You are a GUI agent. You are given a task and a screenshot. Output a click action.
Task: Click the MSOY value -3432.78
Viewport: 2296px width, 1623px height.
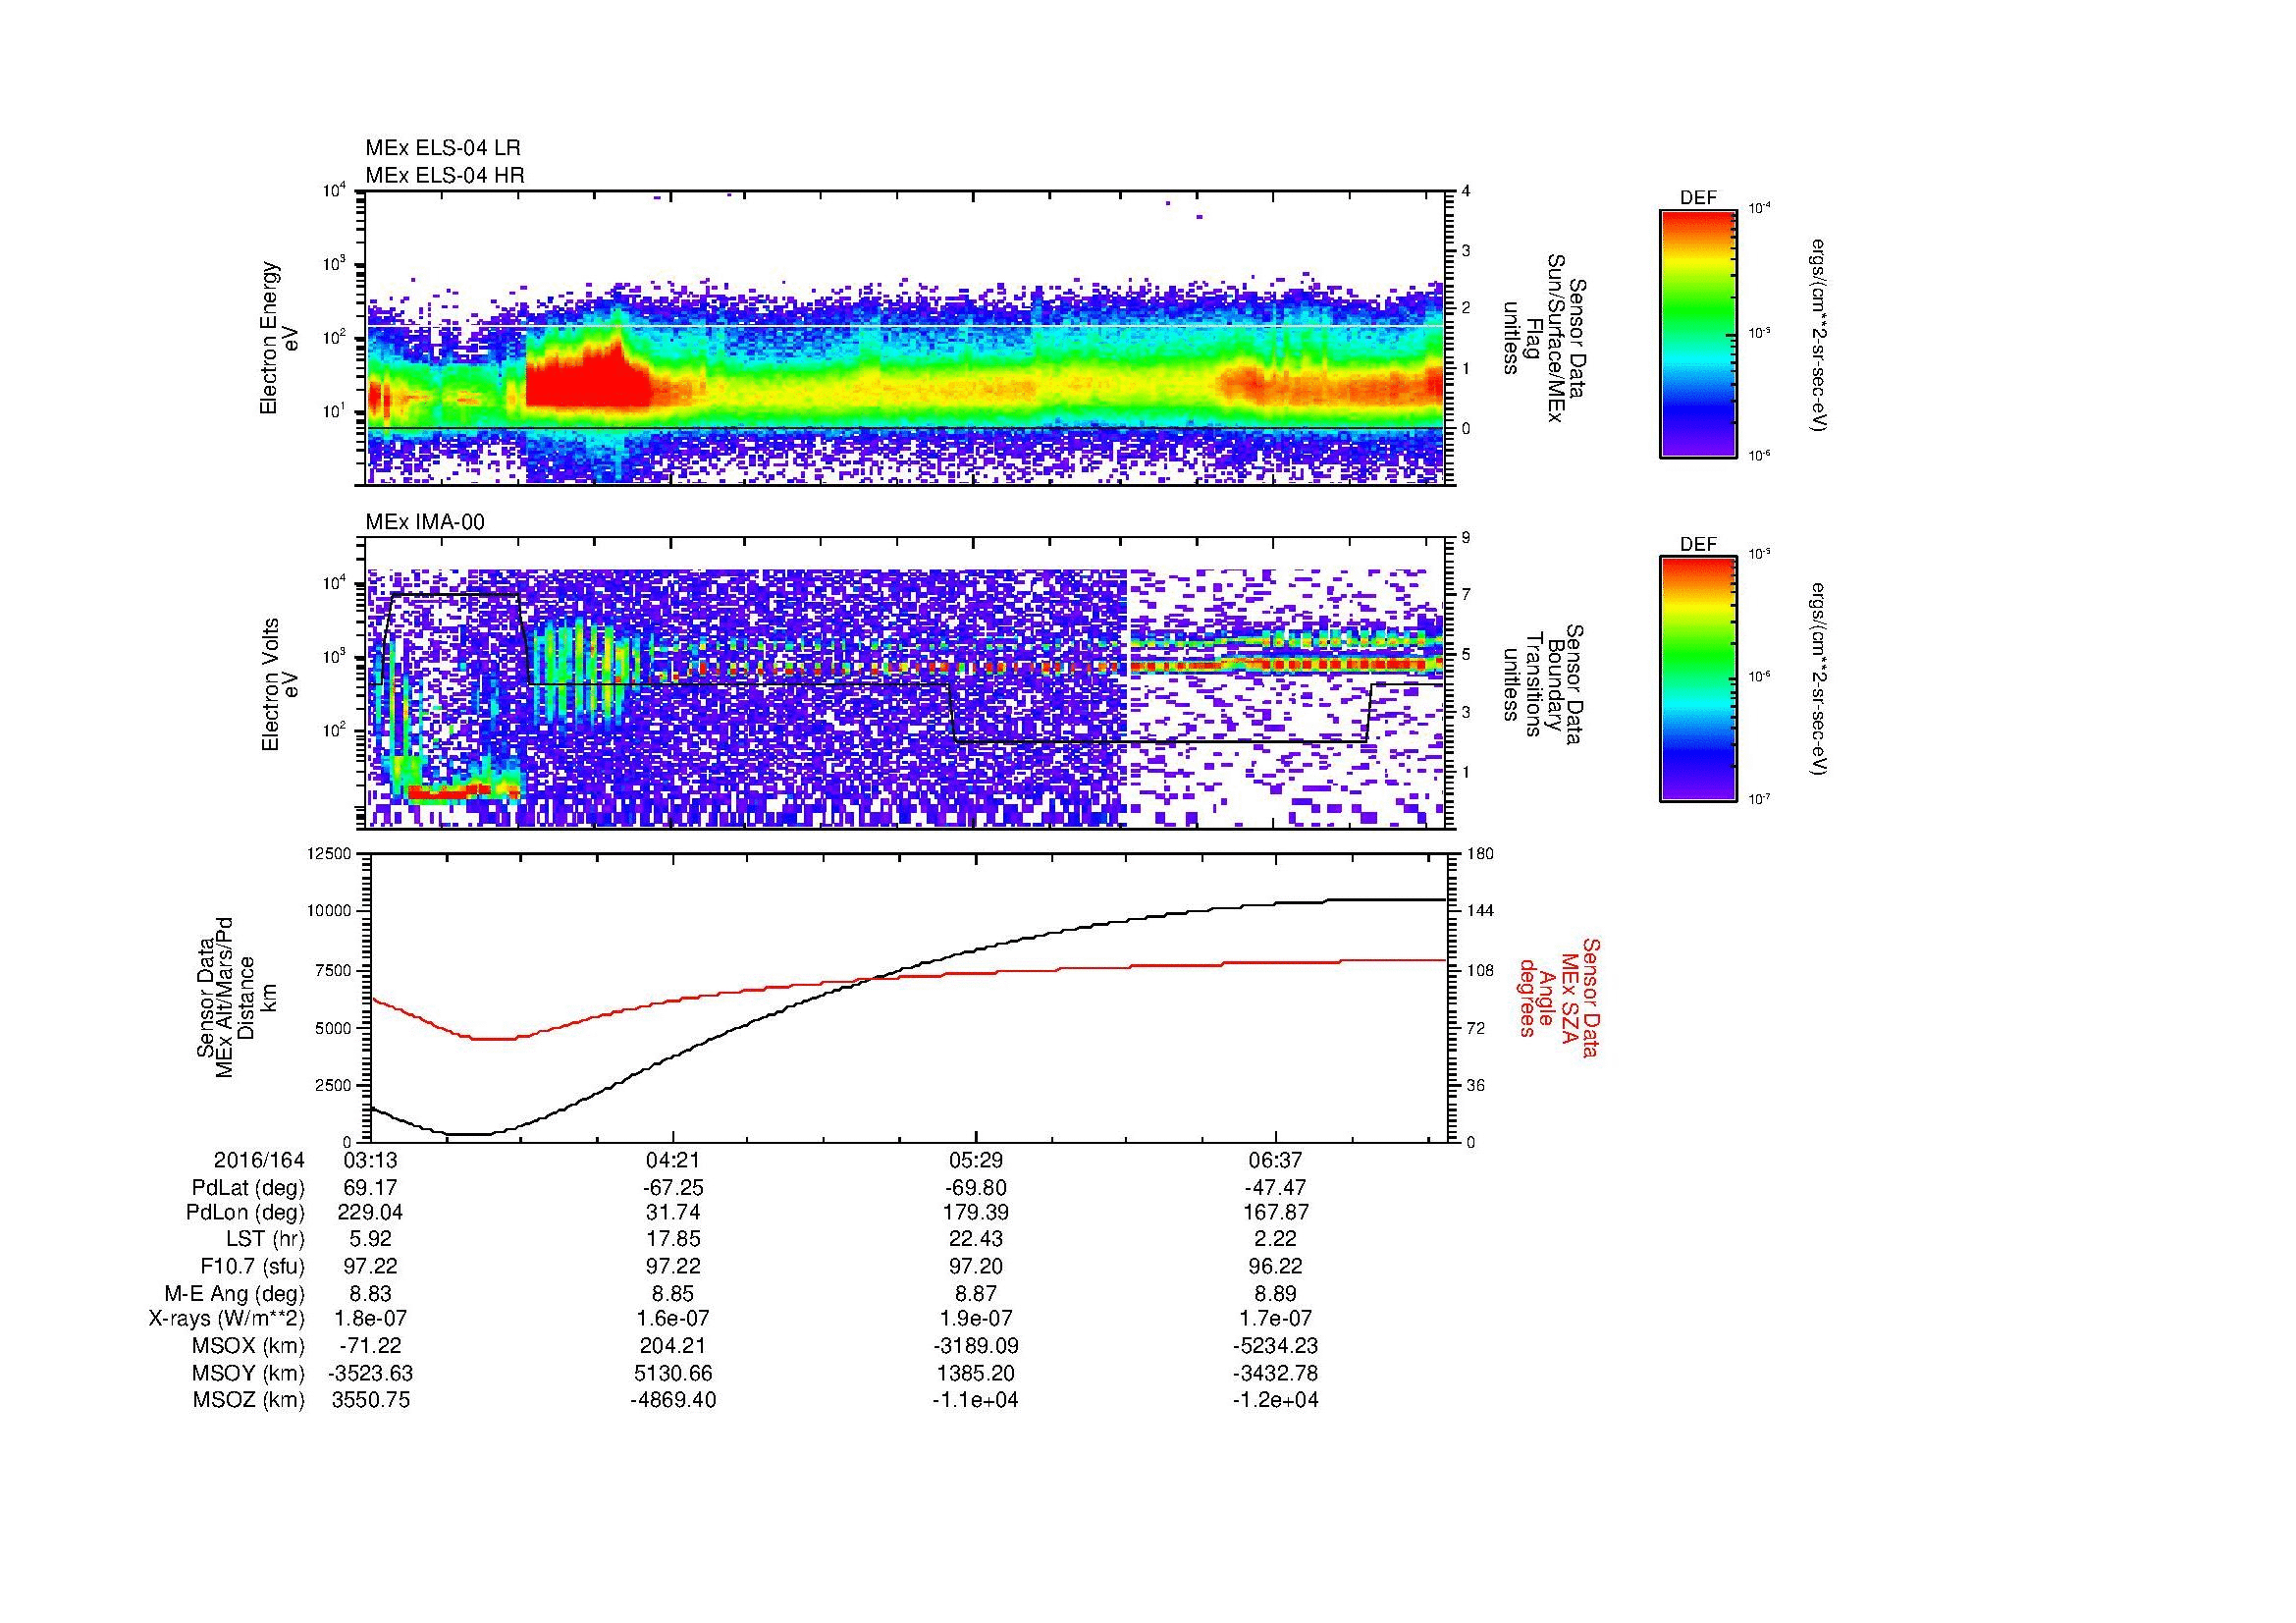[1276, 1373]
